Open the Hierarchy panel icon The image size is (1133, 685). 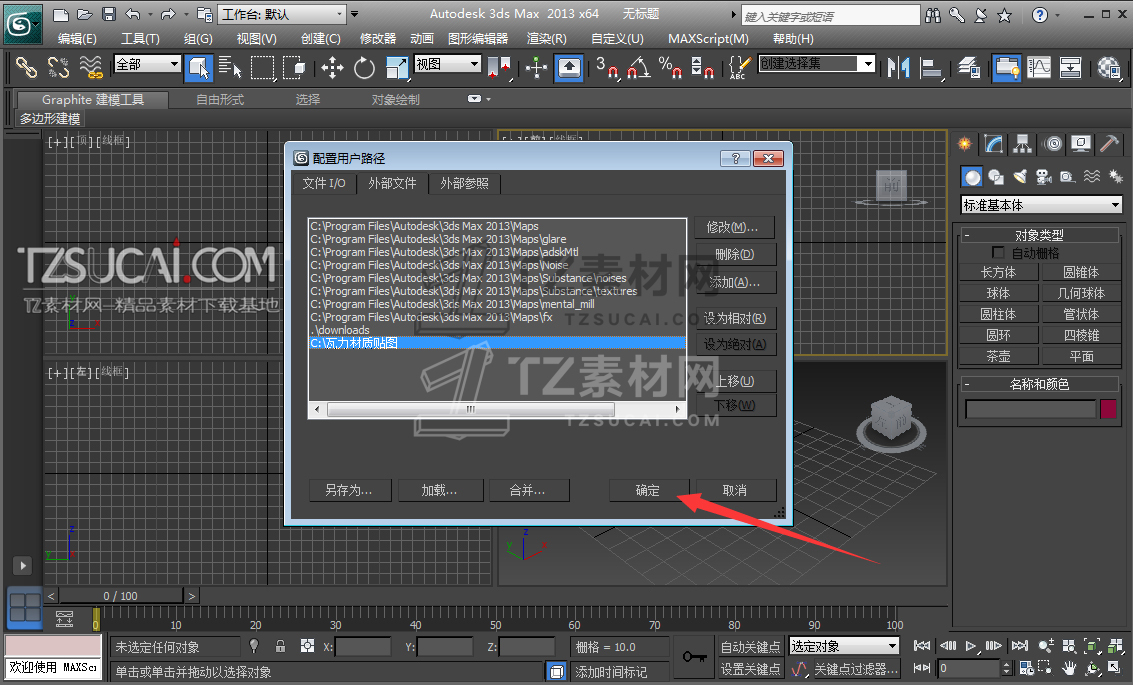pos(1022,144)
